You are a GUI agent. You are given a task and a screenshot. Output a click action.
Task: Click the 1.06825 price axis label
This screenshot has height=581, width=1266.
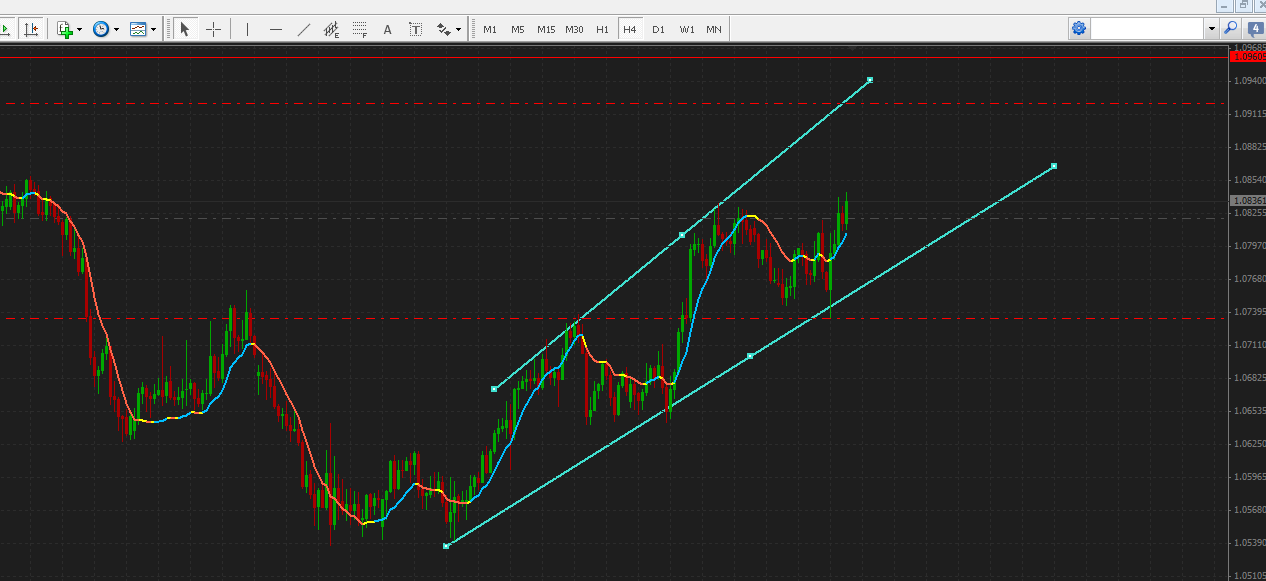(1249, 377)
